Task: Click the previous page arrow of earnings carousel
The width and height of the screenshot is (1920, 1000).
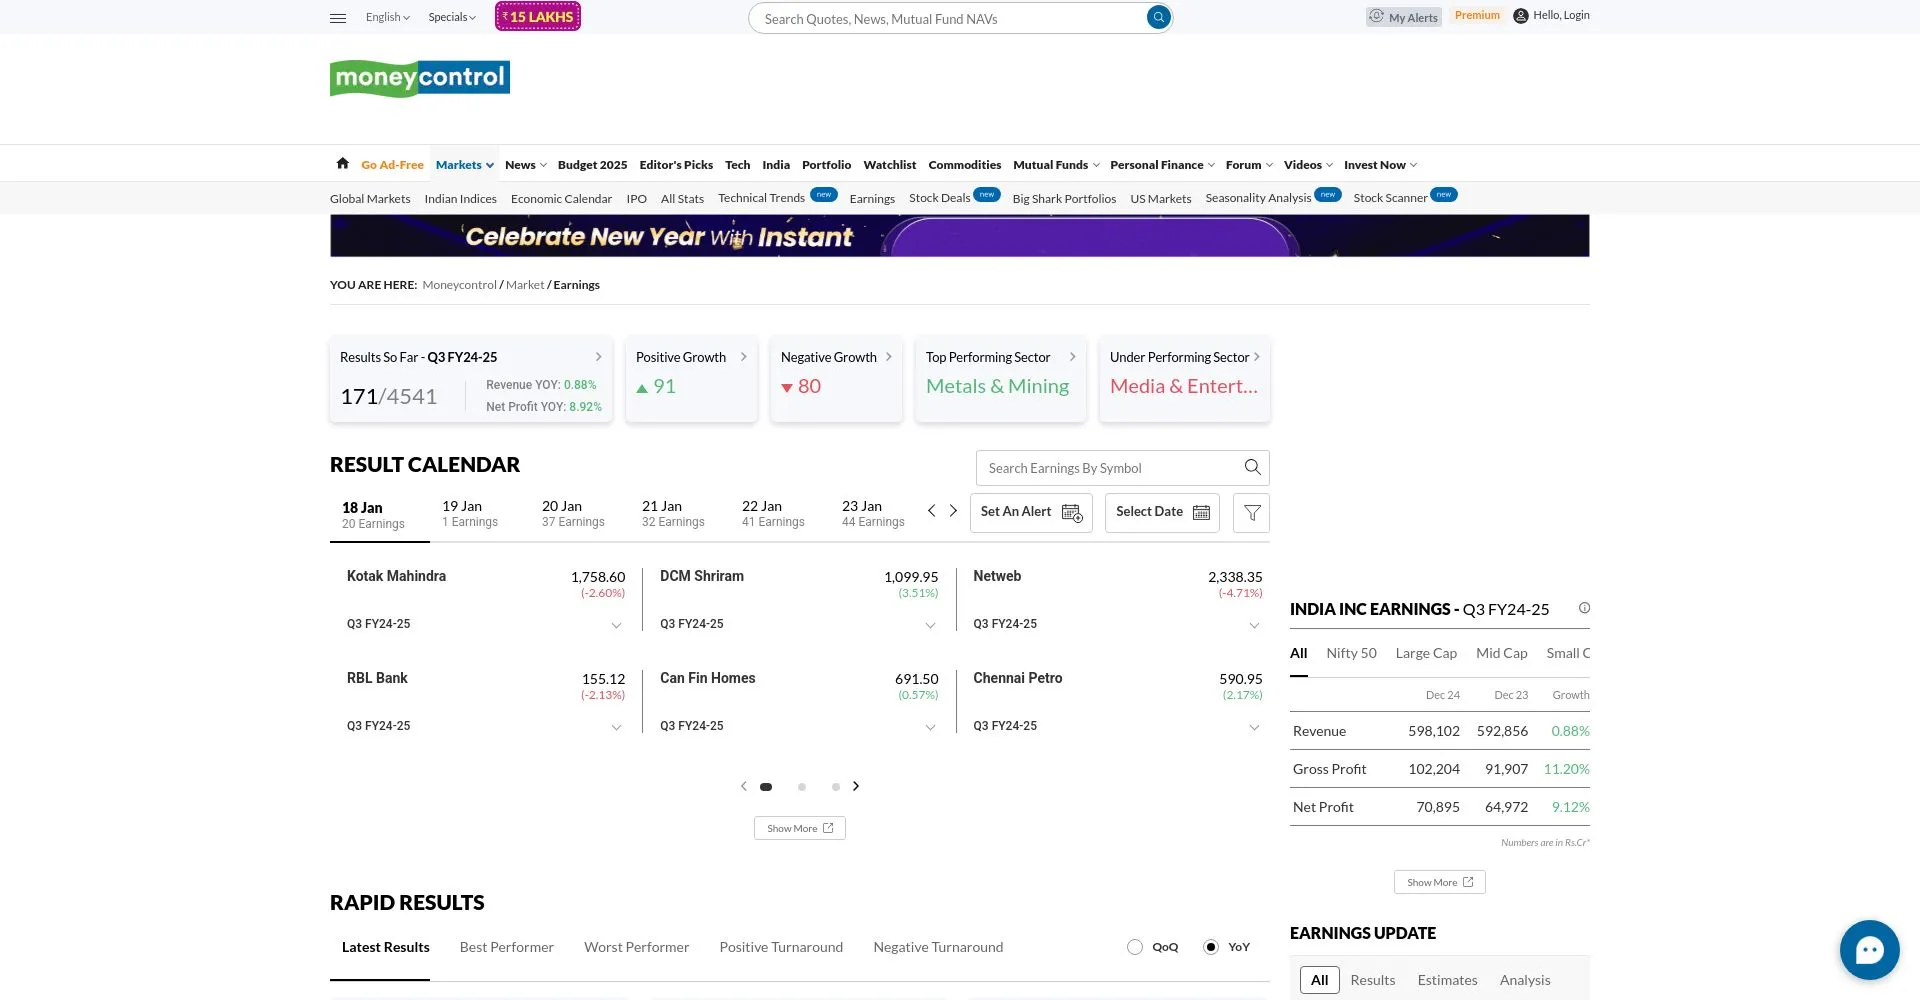Action: (x=743, y=786)
